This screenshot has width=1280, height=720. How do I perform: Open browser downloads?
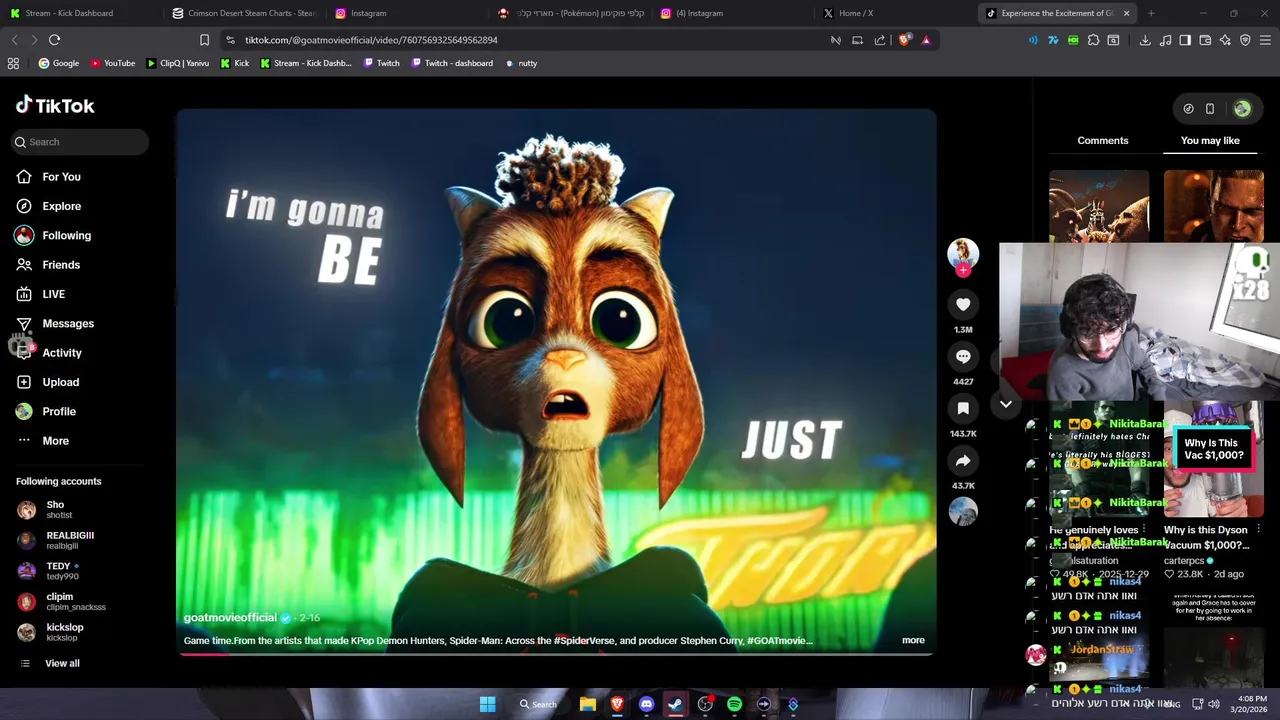click(1145, 40)
